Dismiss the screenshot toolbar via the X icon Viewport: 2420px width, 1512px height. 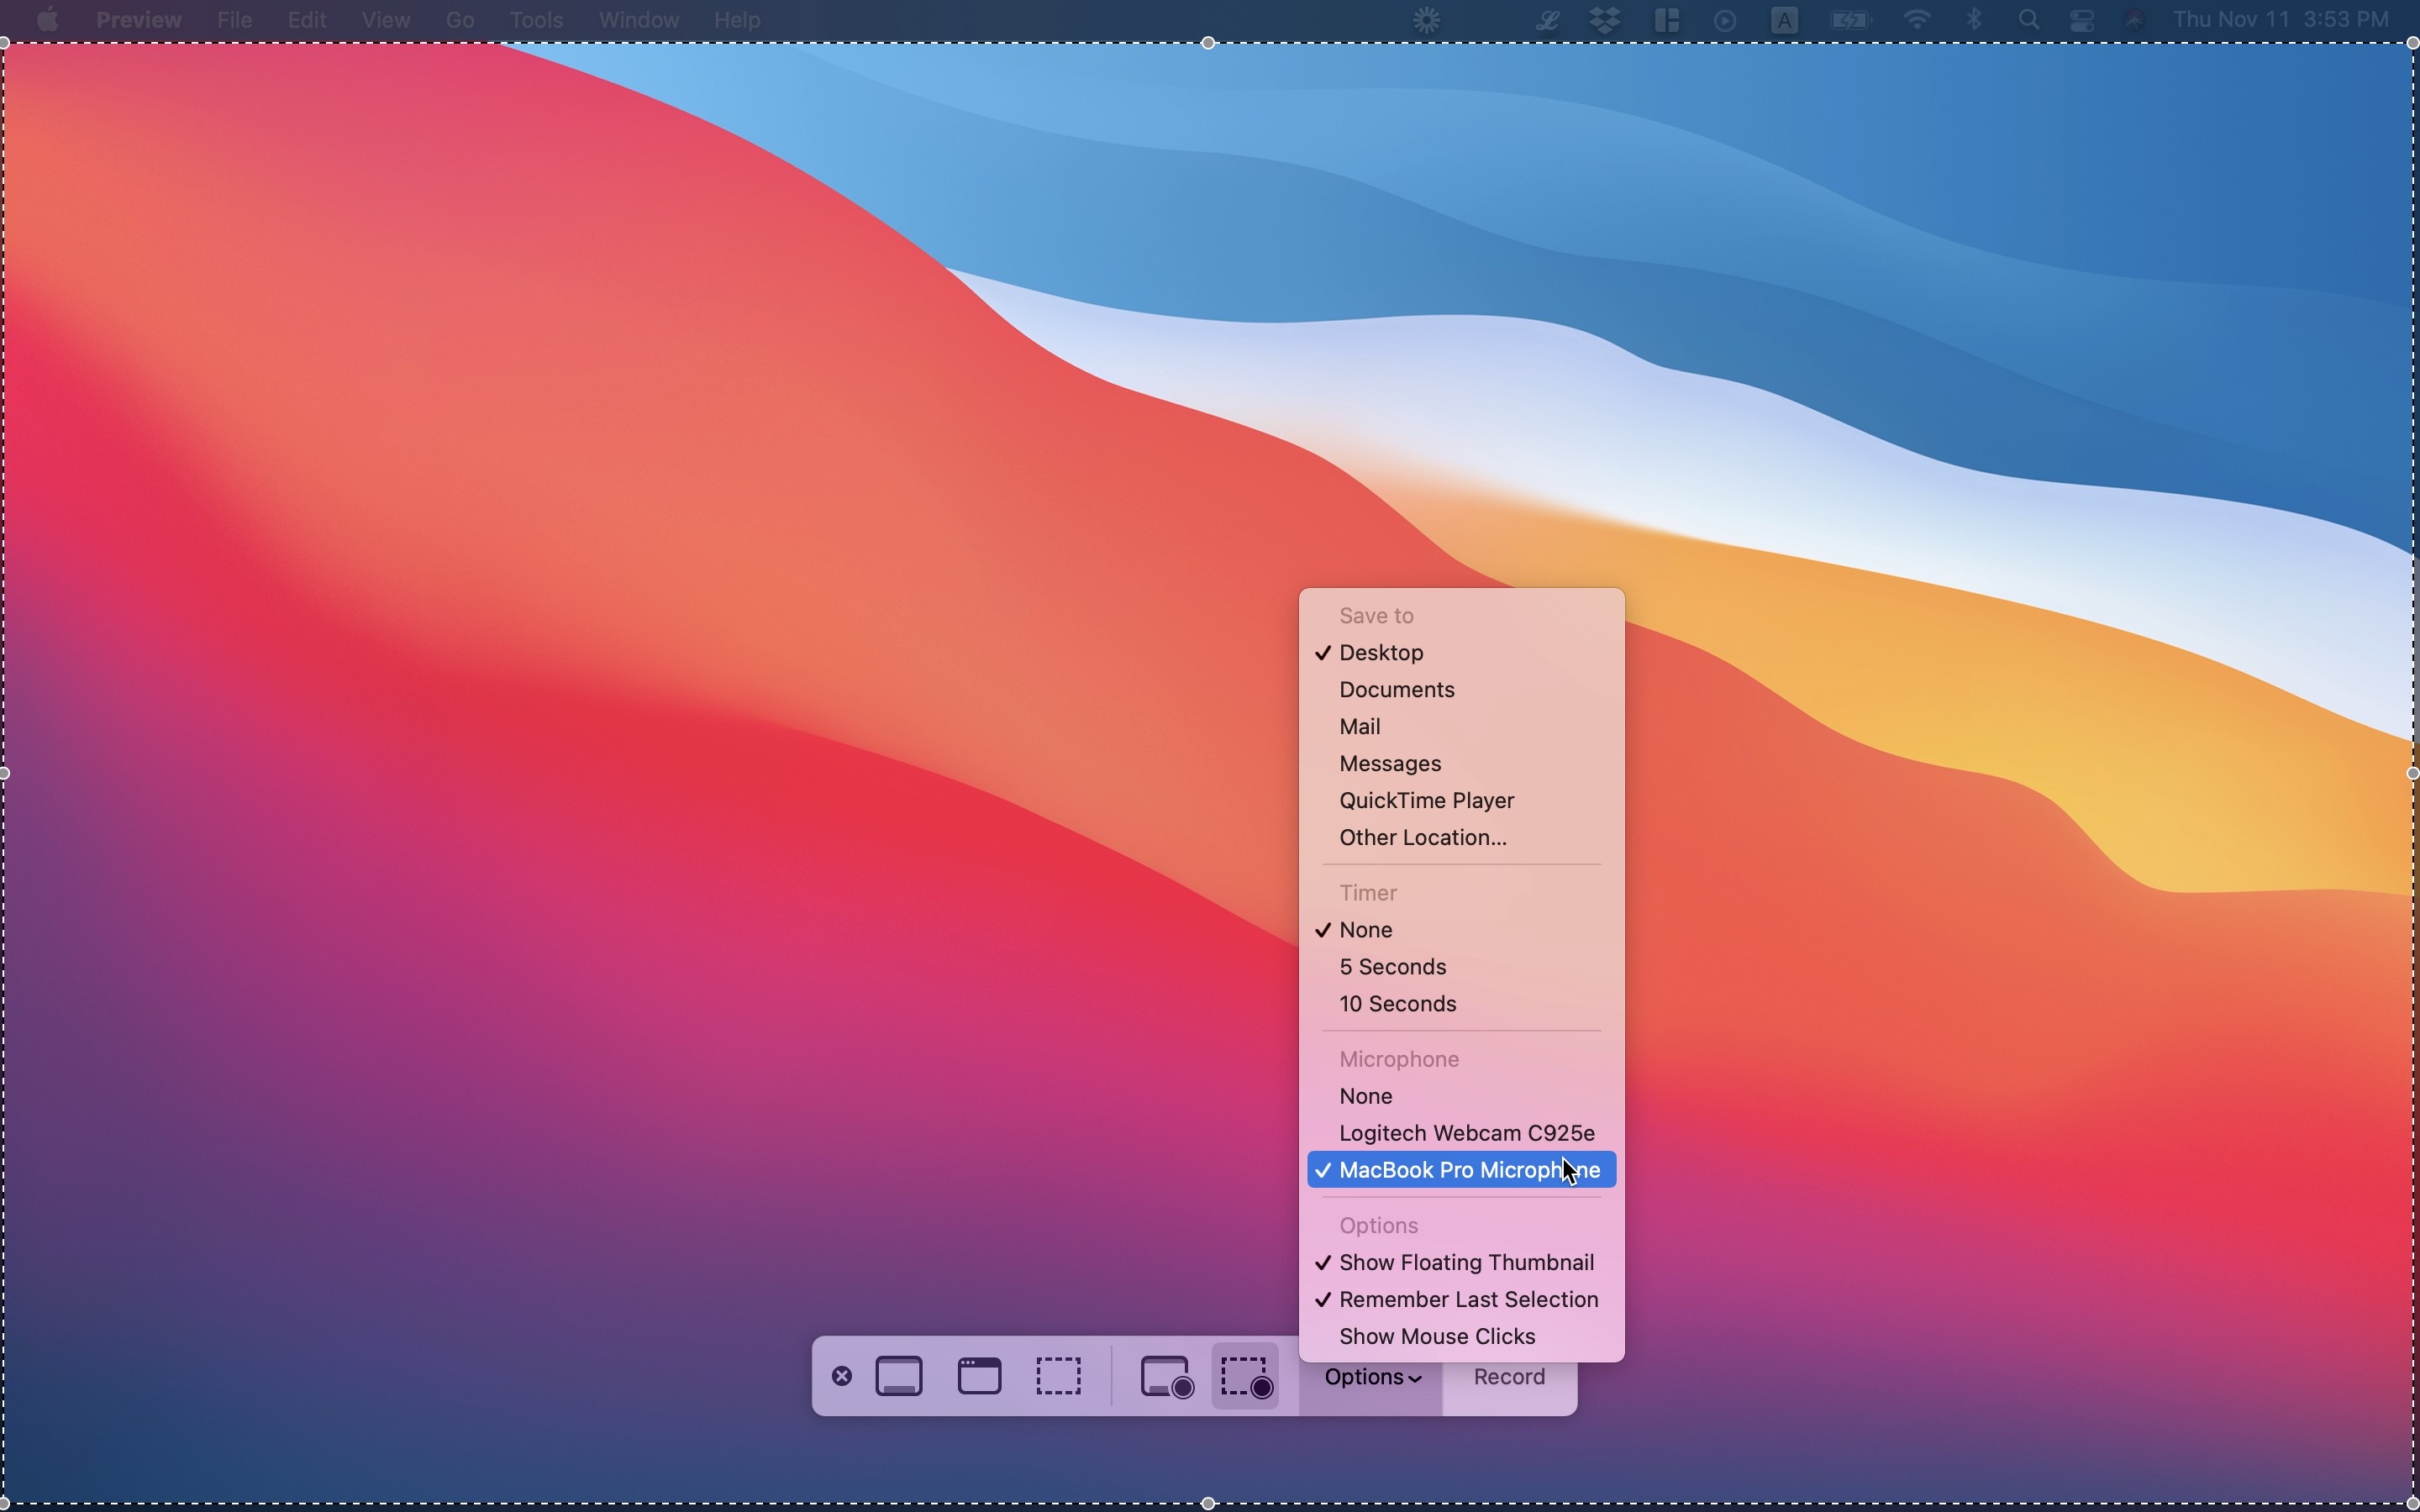[841, 1375]
